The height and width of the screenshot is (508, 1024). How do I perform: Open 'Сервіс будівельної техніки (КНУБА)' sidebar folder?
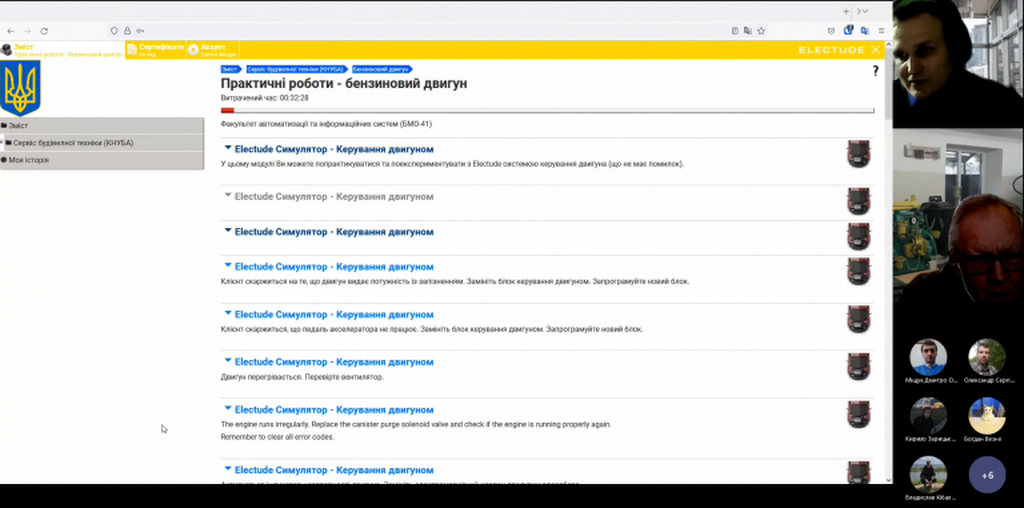click(102, 142)
